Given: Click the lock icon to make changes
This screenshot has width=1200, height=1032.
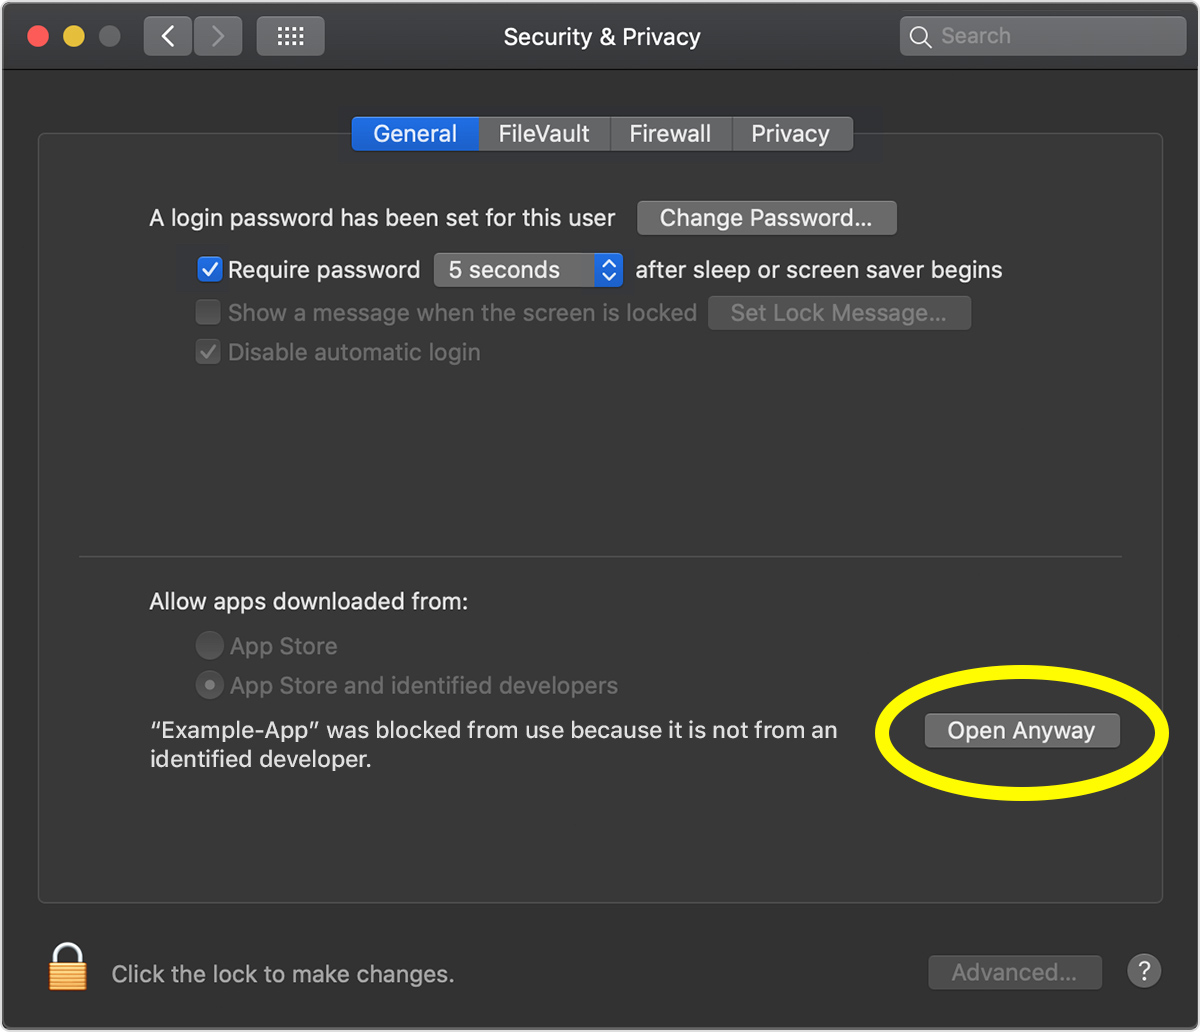Looking at the screenshot, I should [x=68, y=967].
